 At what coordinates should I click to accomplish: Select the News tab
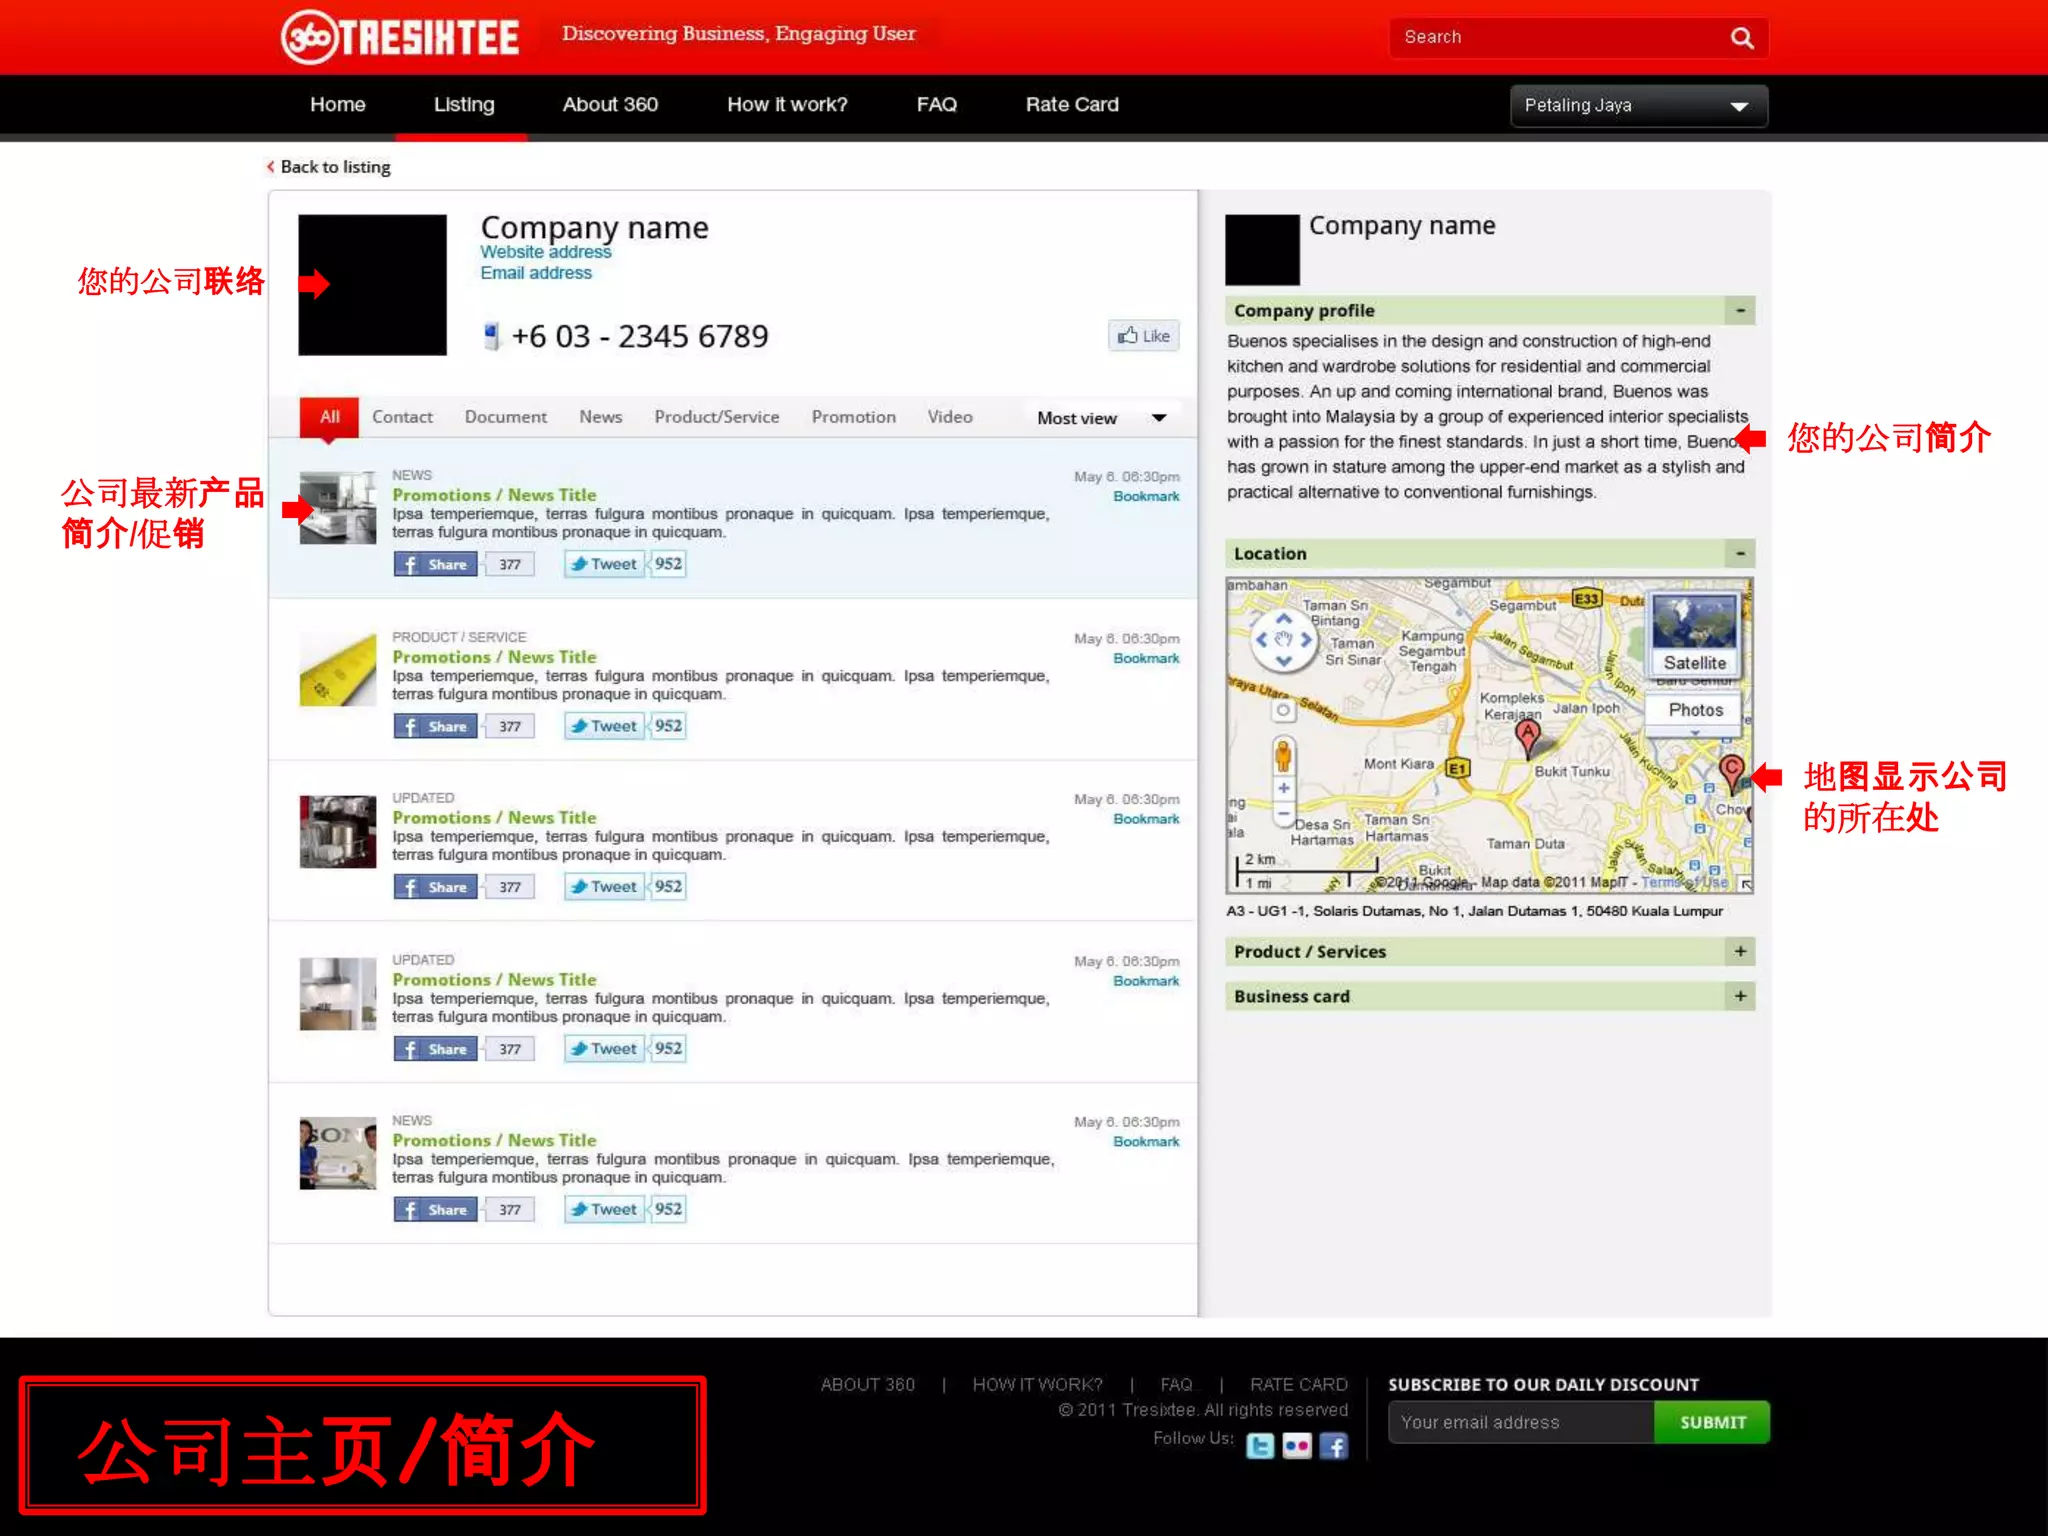point(600,417)
